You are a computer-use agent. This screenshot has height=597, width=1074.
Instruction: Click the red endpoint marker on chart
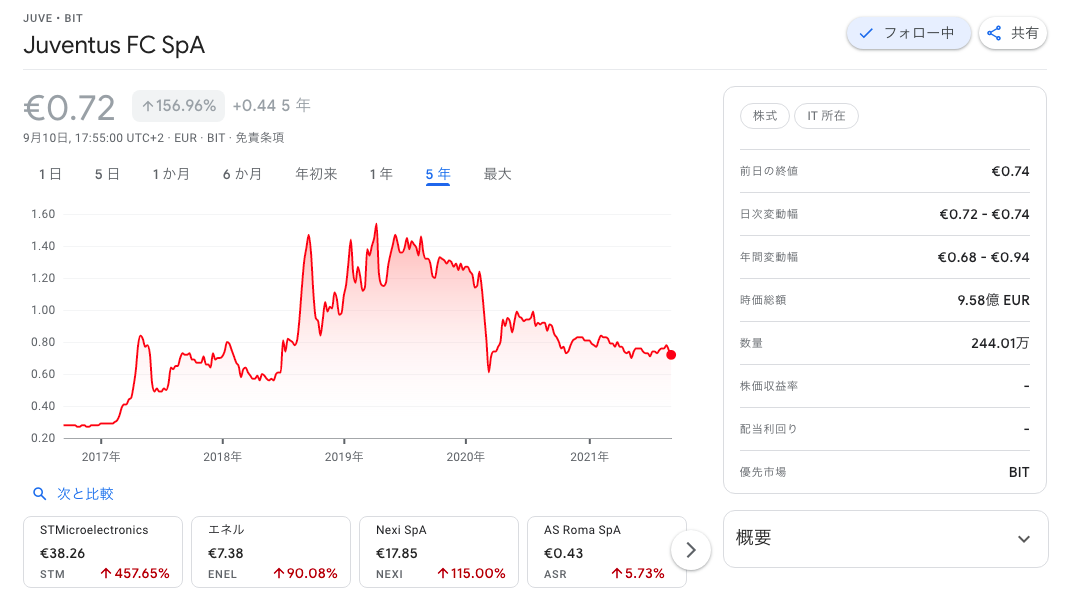pos(671,355)
